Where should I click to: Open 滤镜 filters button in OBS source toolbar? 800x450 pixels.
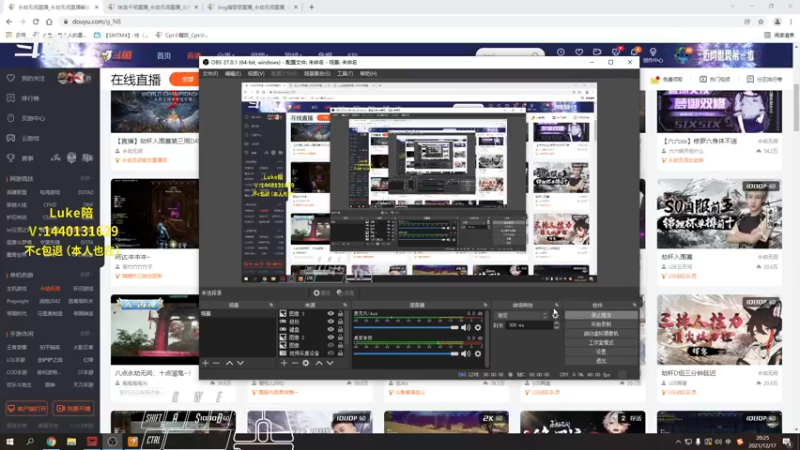[x=345, y=293]
